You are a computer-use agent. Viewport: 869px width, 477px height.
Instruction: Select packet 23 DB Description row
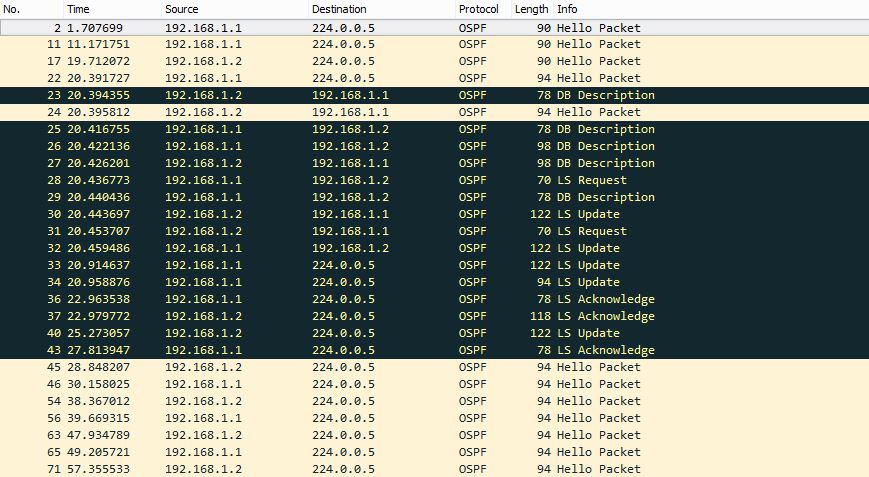(x=434, y=95)
